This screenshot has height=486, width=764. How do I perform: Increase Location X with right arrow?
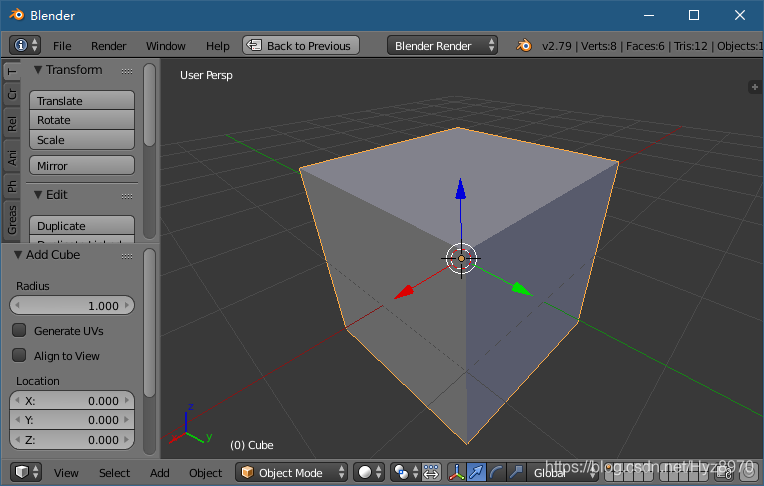127,401
